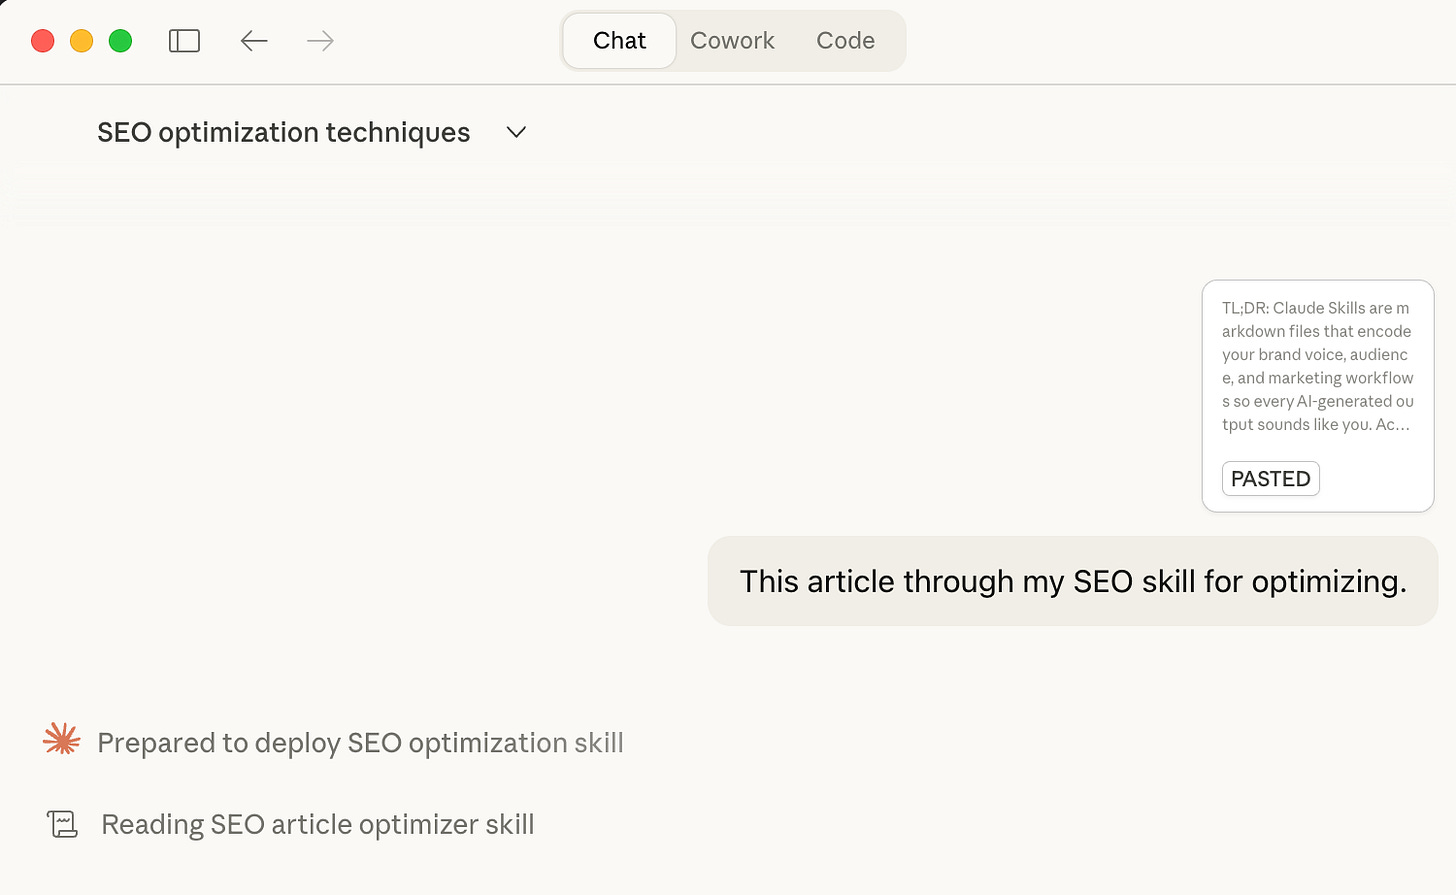Viewport: 1456px width, 895px height.
Task: Go back with the left arrow
Action: click(254, 41)
